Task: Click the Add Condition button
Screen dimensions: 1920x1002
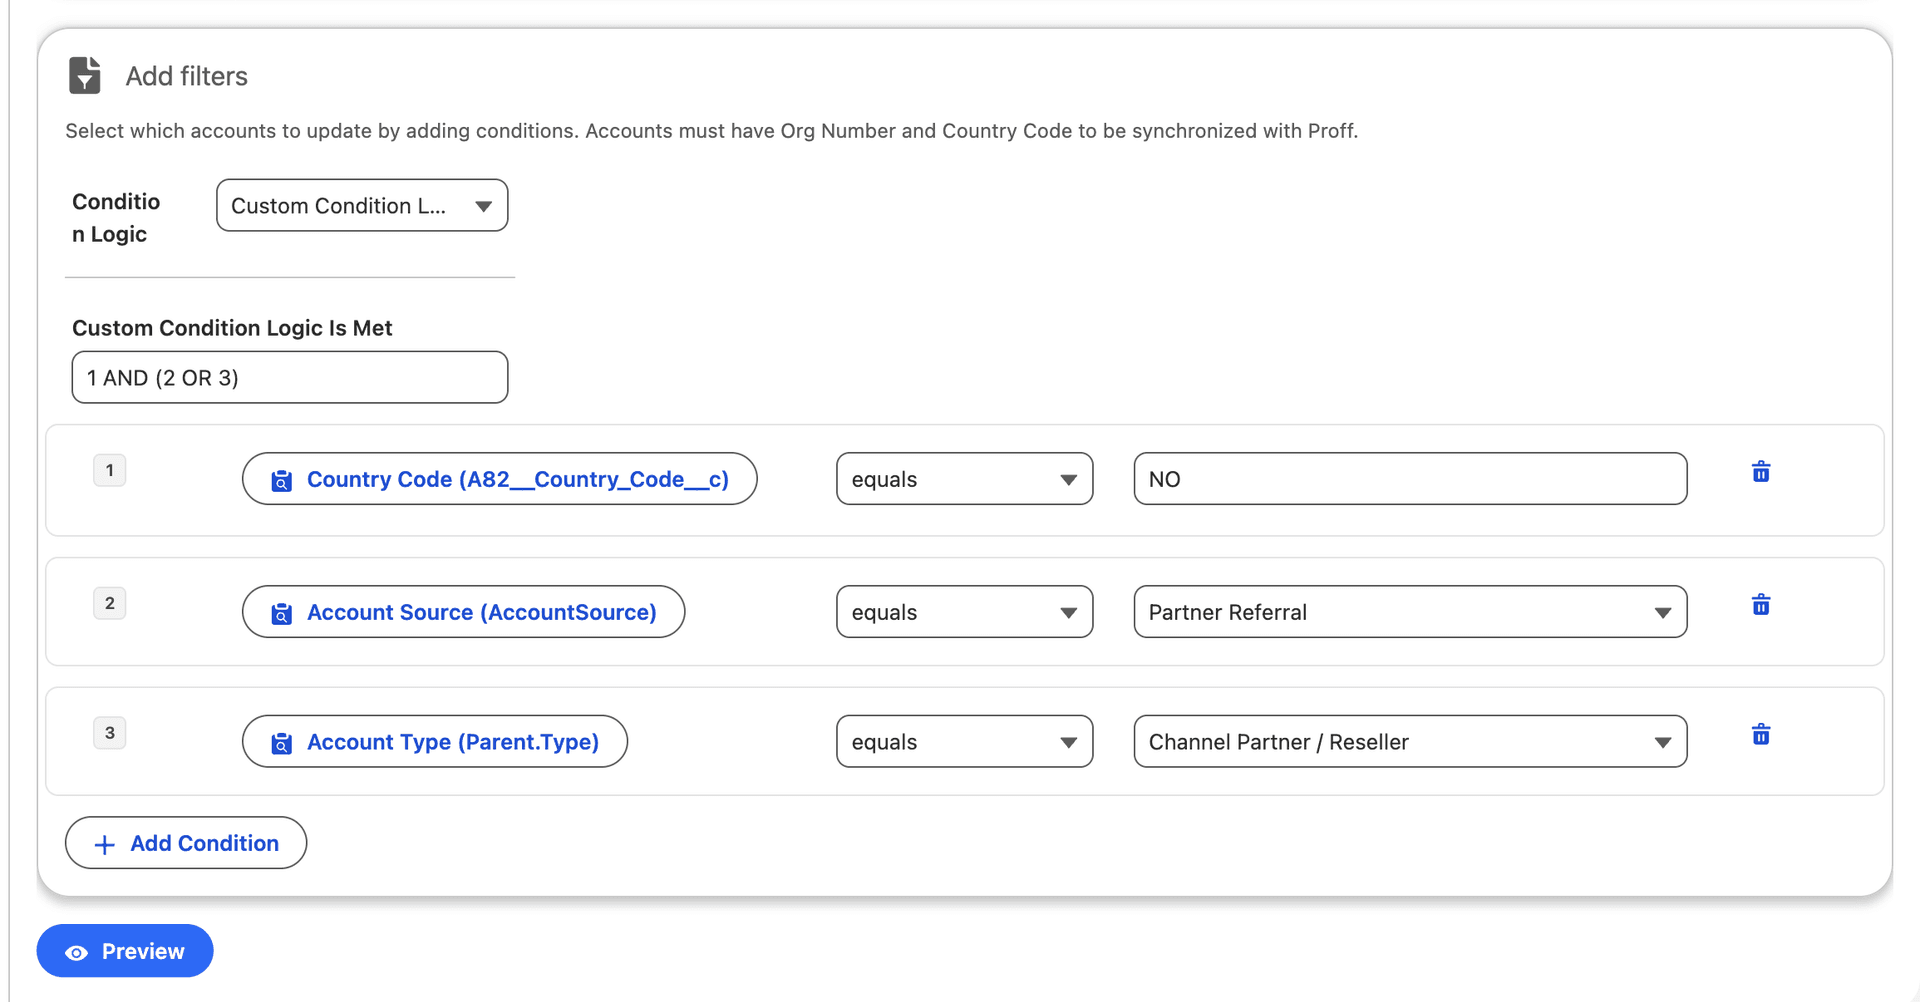Action: [x=185, y=843]
